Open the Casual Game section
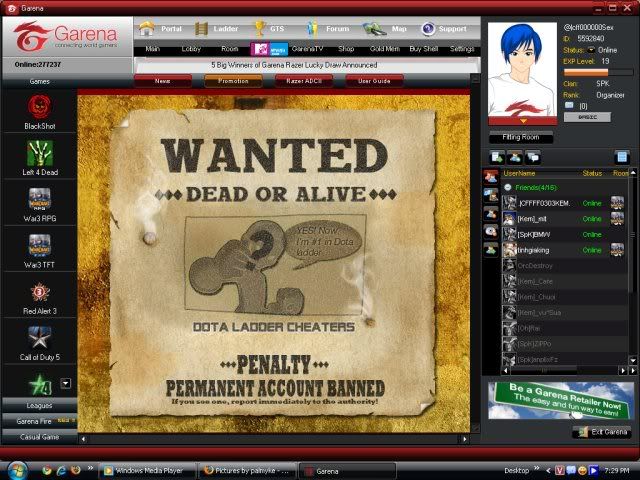 pyautogui.click(x=40, y=437)
